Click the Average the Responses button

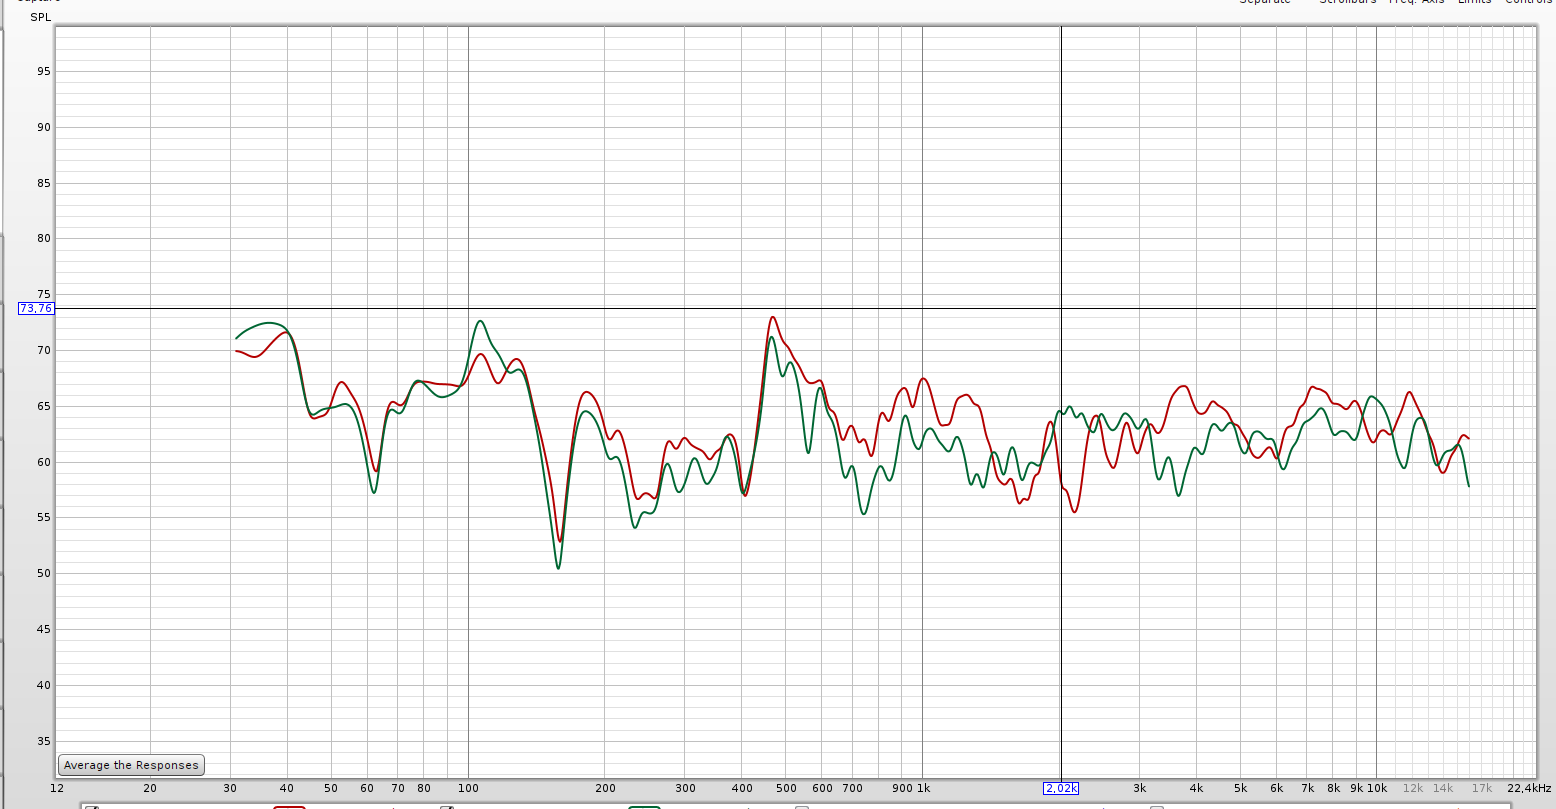pos(131,765)
